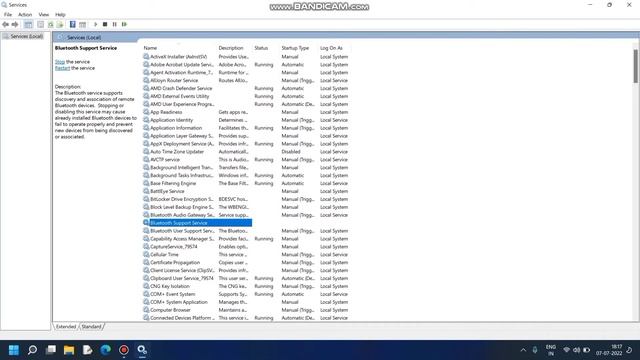
Task: Select the AVCTP service row
Action: pyautogui.click(x=246, y=160)
